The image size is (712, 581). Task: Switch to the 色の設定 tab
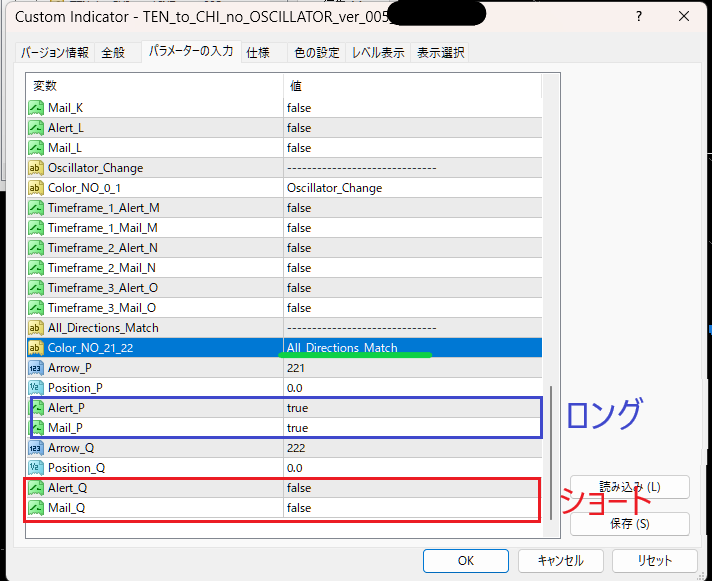(314, 53)
